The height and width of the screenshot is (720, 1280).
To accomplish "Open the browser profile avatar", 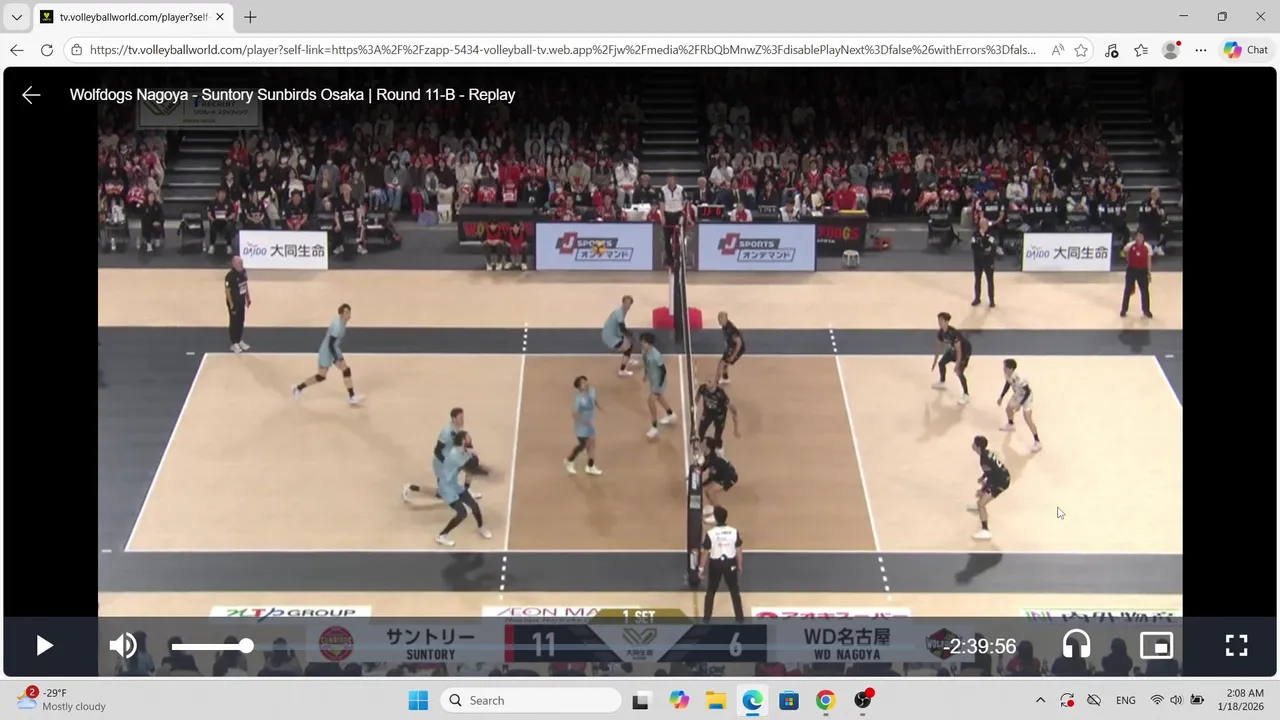I will 1171,50.
